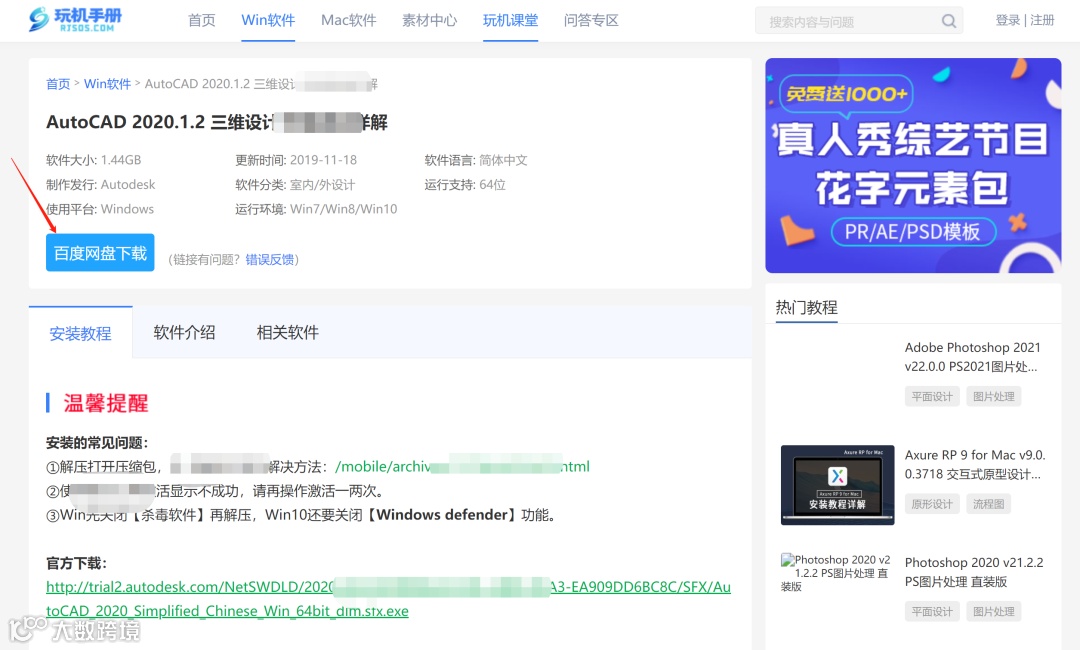Go to 首页 in the breadcrumb
Screen dimensions: 1080x650
point(58,84)
